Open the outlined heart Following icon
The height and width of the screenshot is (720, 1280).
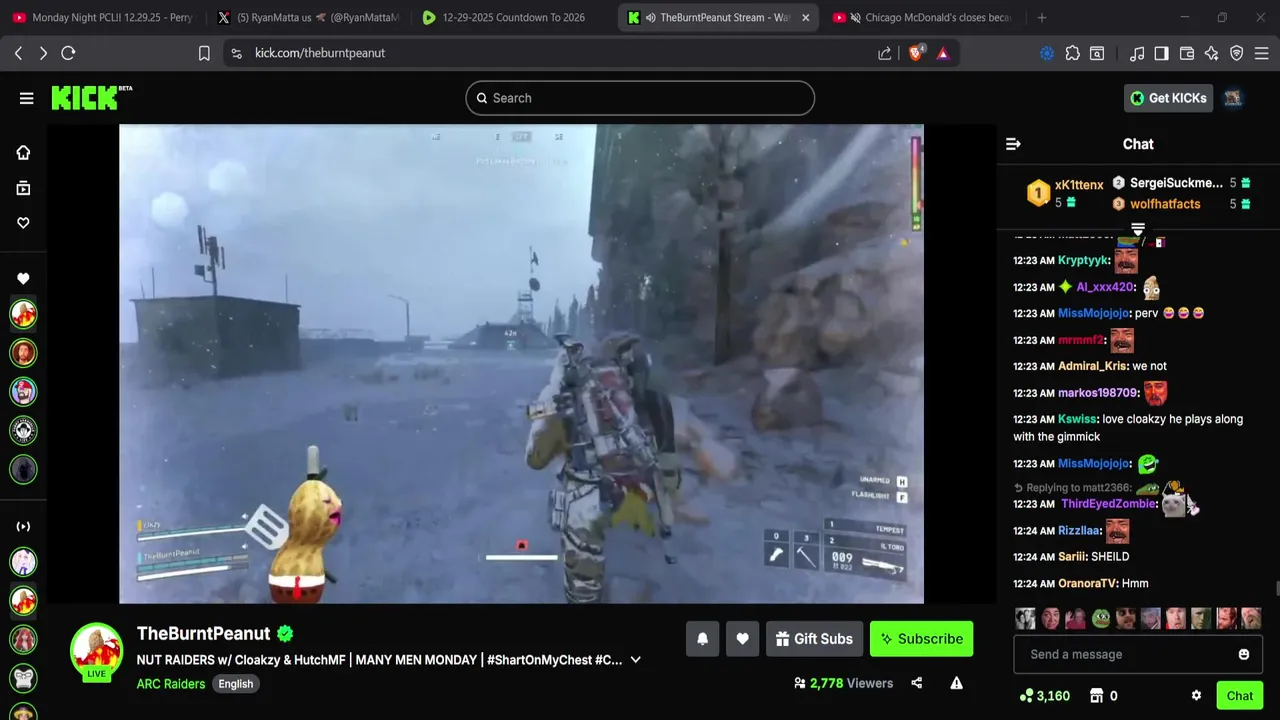pyautogui.click(x=23, y=223)
